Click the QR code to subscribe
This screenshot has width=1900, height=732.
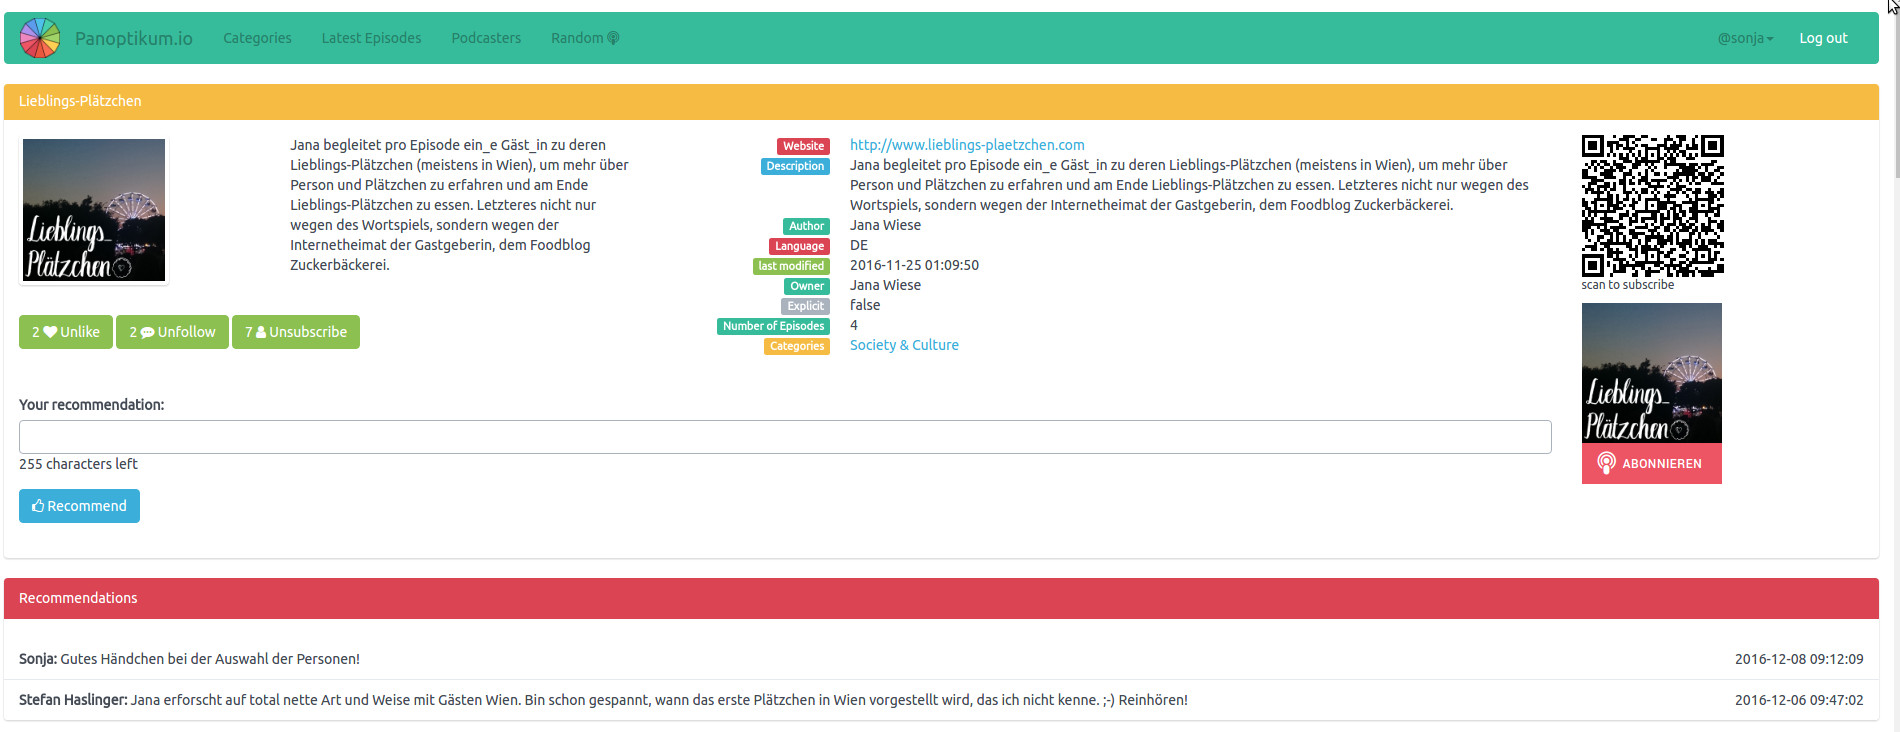tap(1652, 205)
